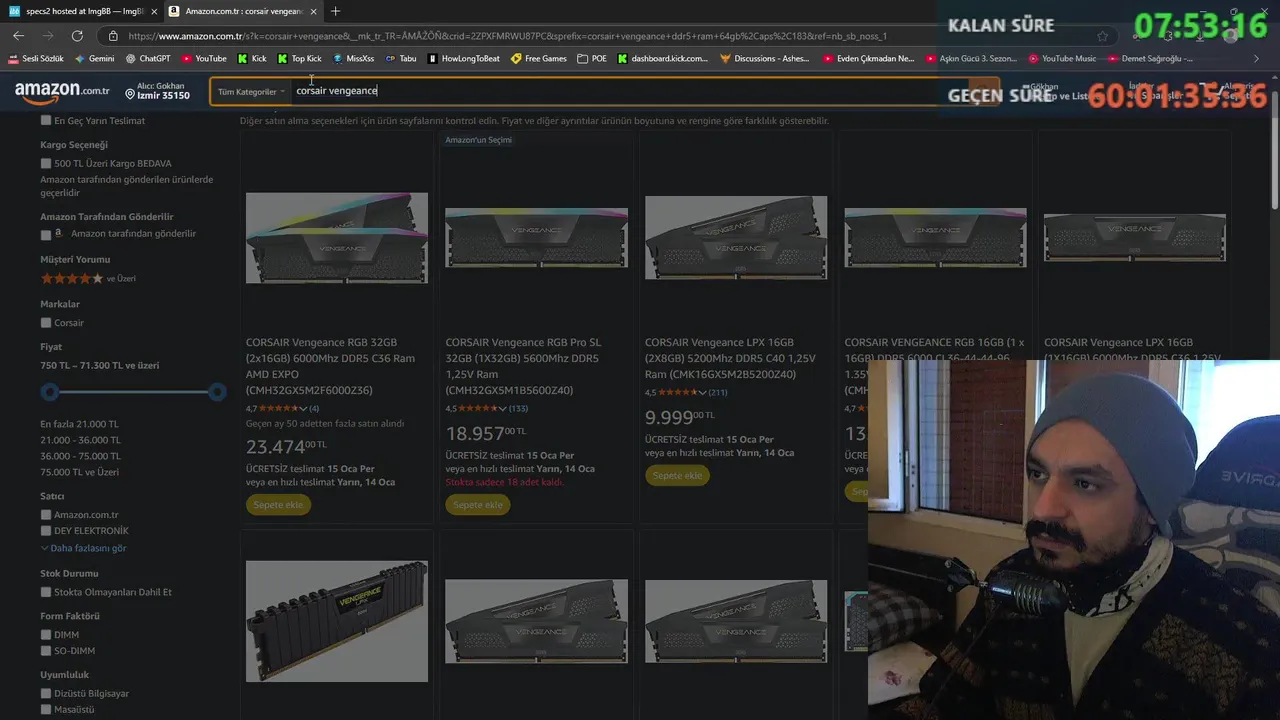Open the Tabu bookmark
Screen dimensions: 1280x720
(401, 59)
